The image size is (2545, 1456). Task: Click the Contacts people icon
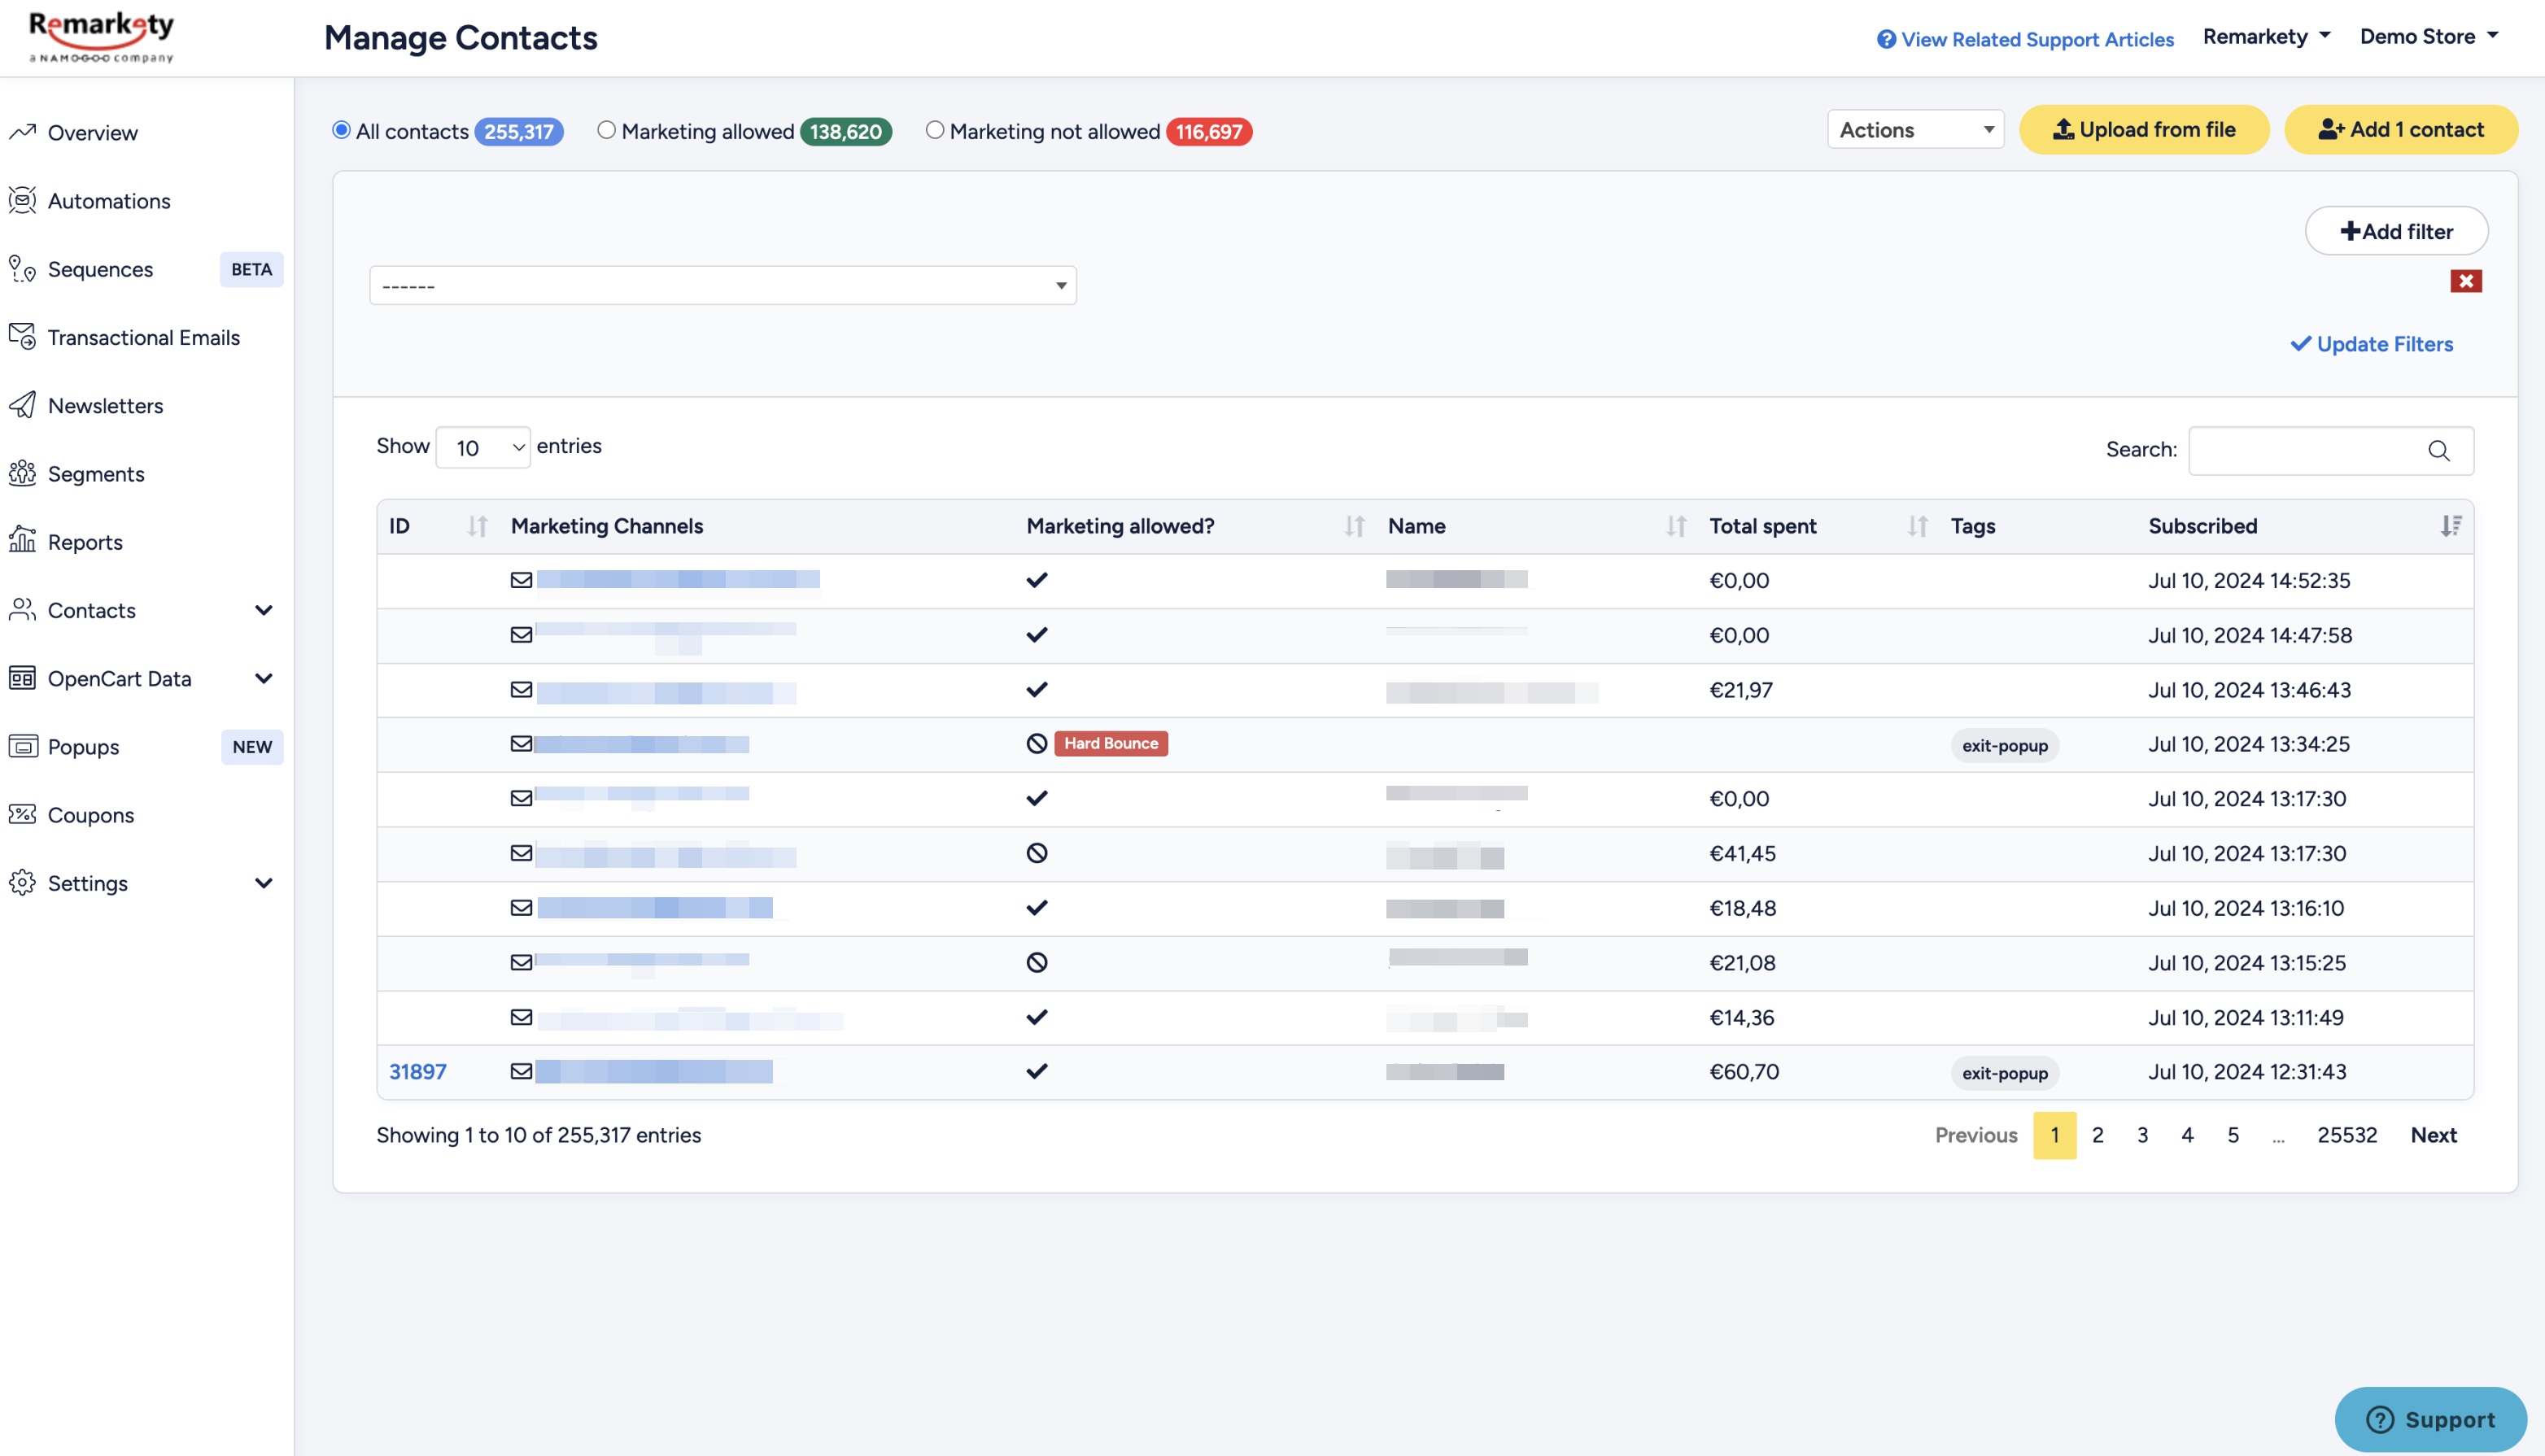(22, 610)
